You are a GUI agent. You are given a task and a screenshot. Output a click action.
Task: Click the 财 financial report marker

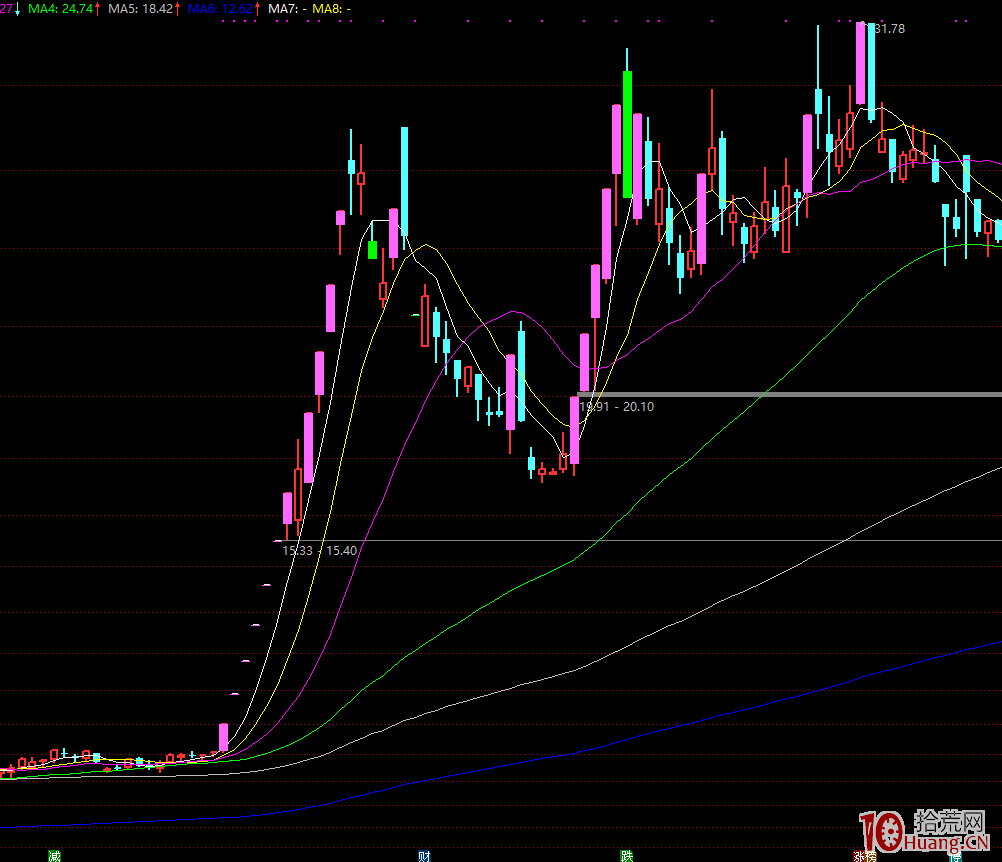[x=424, y=855]
